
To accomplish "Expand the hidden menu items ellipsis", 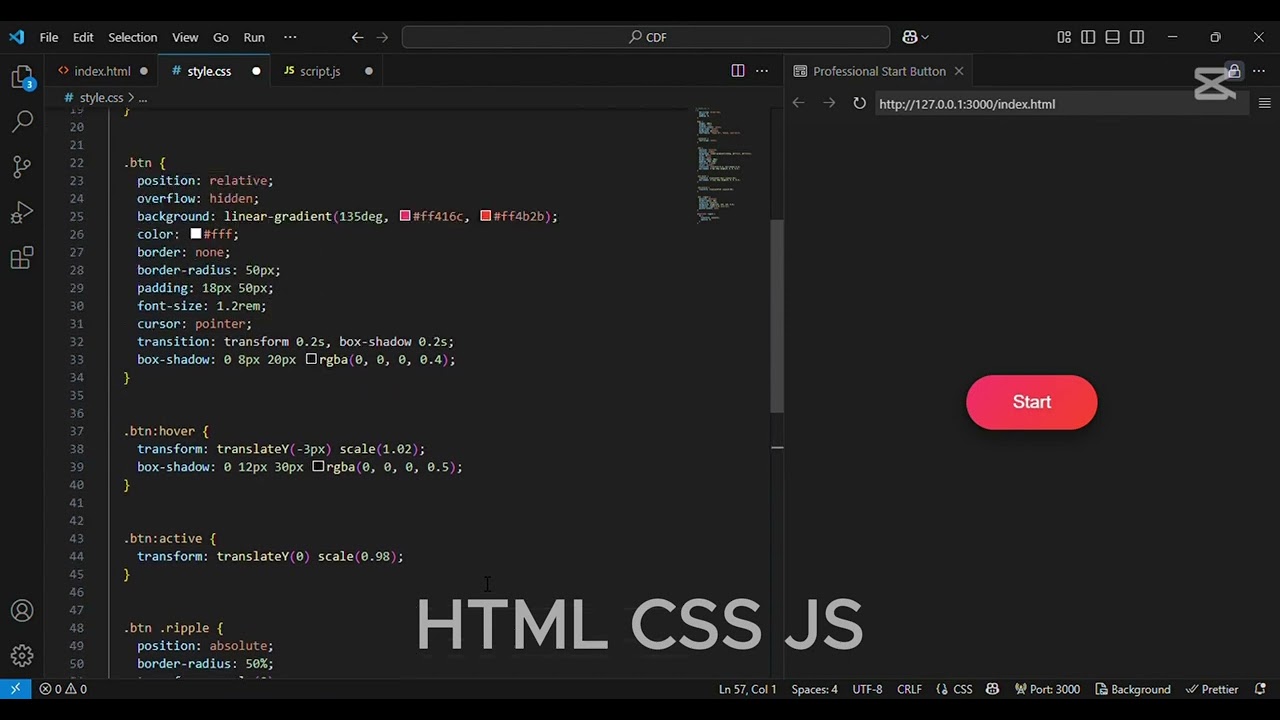I will tap(290, 37).
